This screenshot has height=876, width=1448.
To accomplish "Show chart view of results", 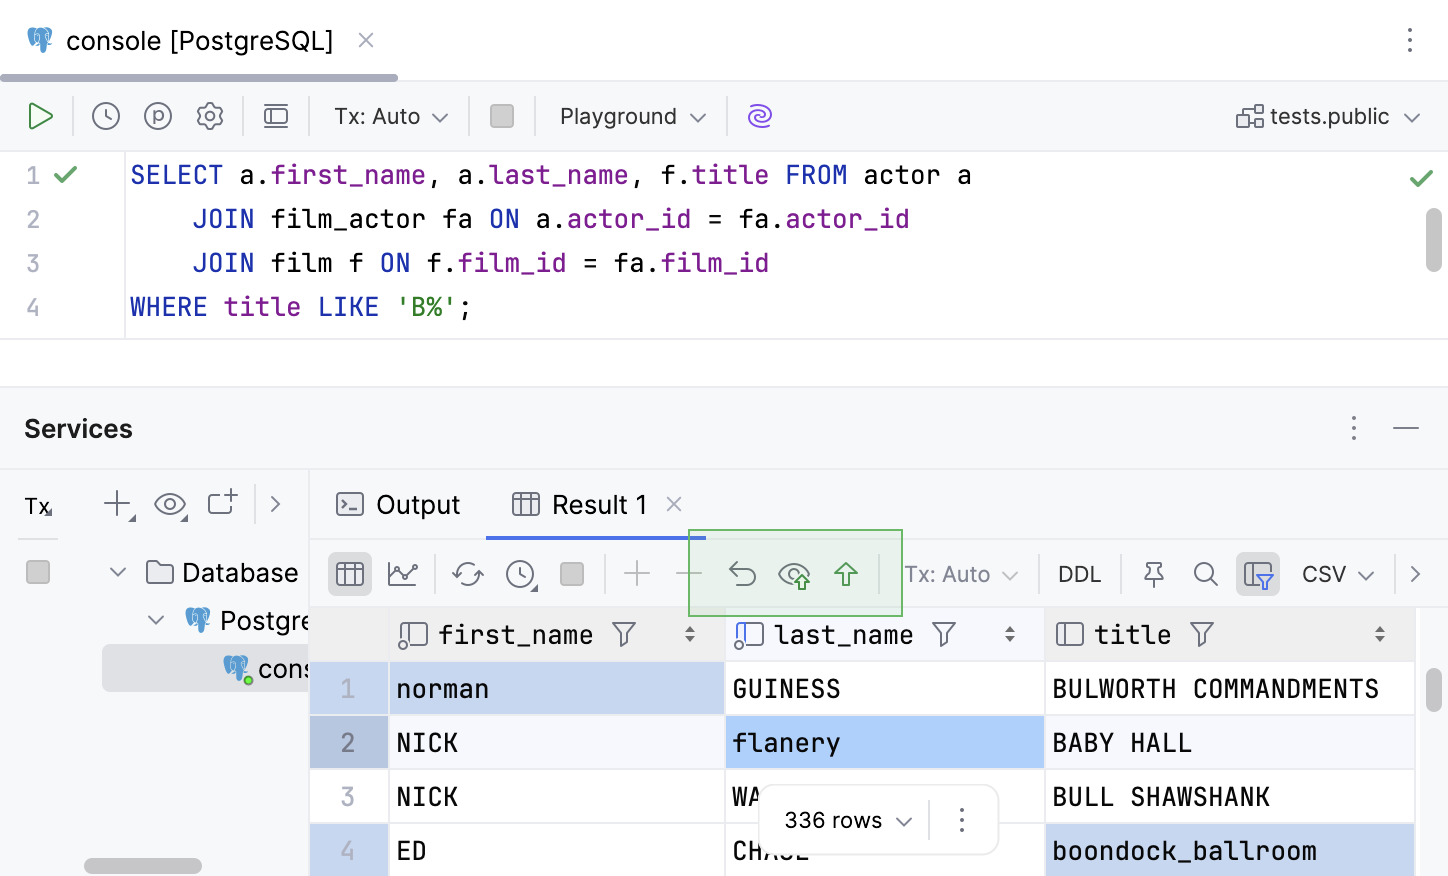I will point(403,574).
